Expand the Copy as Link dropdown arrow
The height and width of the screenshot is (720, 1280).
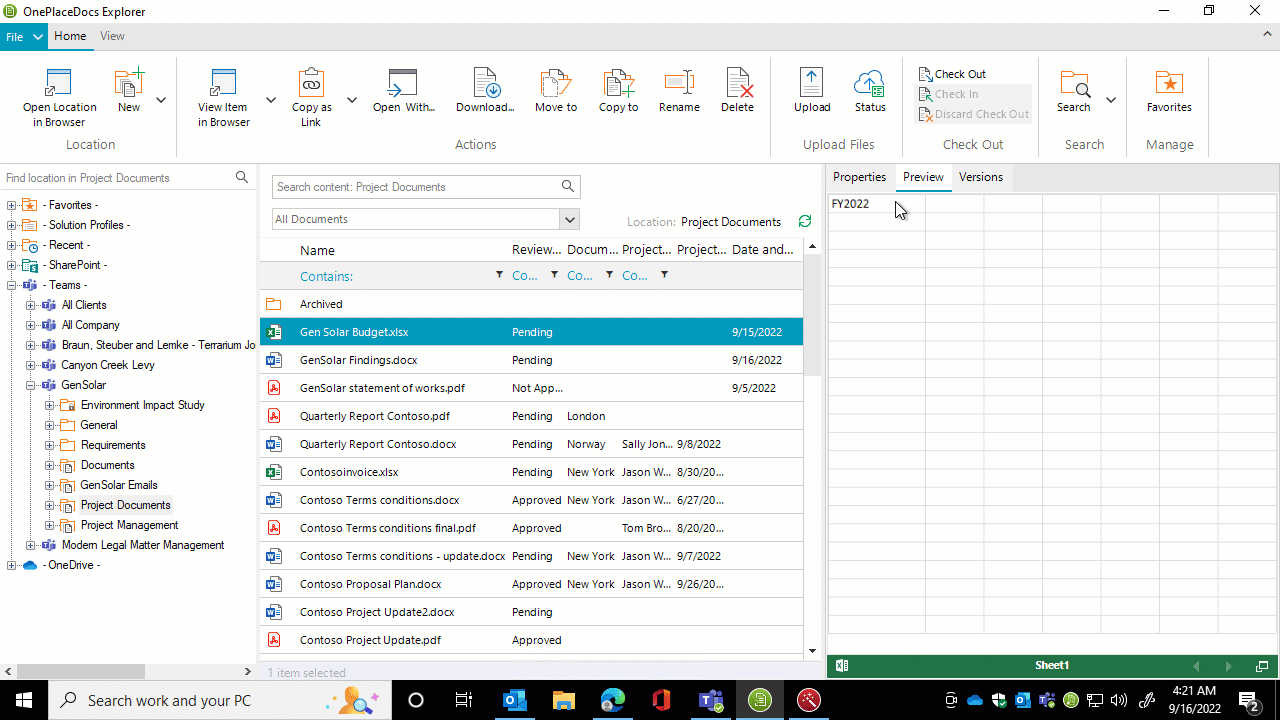[351, 100]
